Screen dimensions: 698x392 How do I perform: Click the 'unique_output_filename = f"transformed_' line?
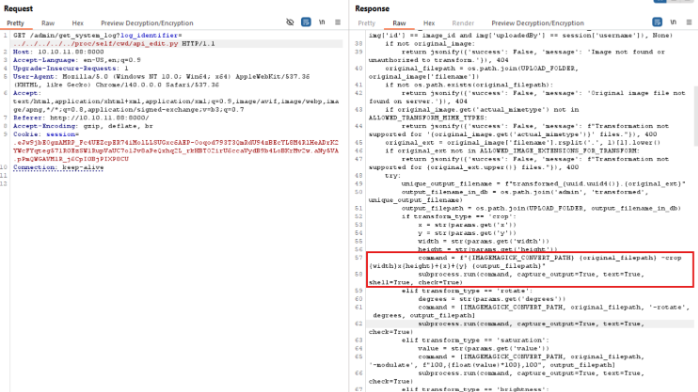click(544, 183)
